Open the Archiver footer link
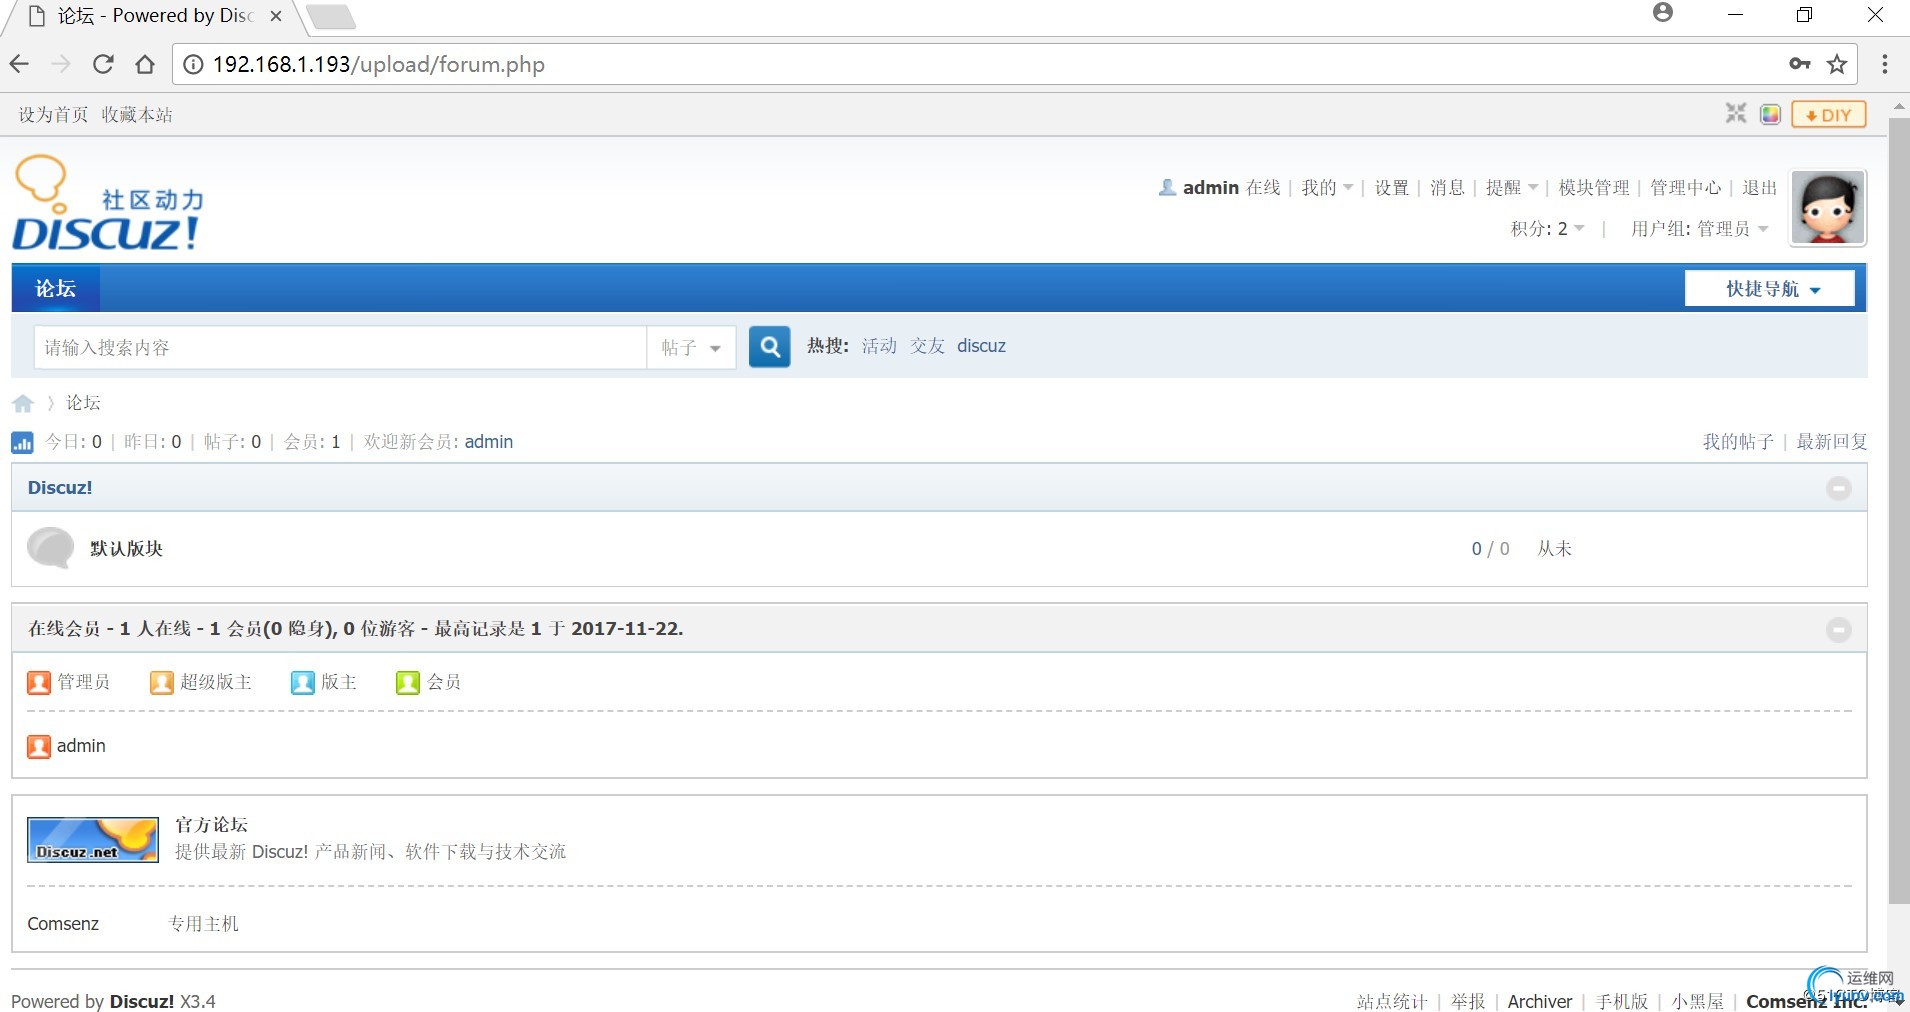This screenshot has height=1012, width=1910. point(1540,1001)
